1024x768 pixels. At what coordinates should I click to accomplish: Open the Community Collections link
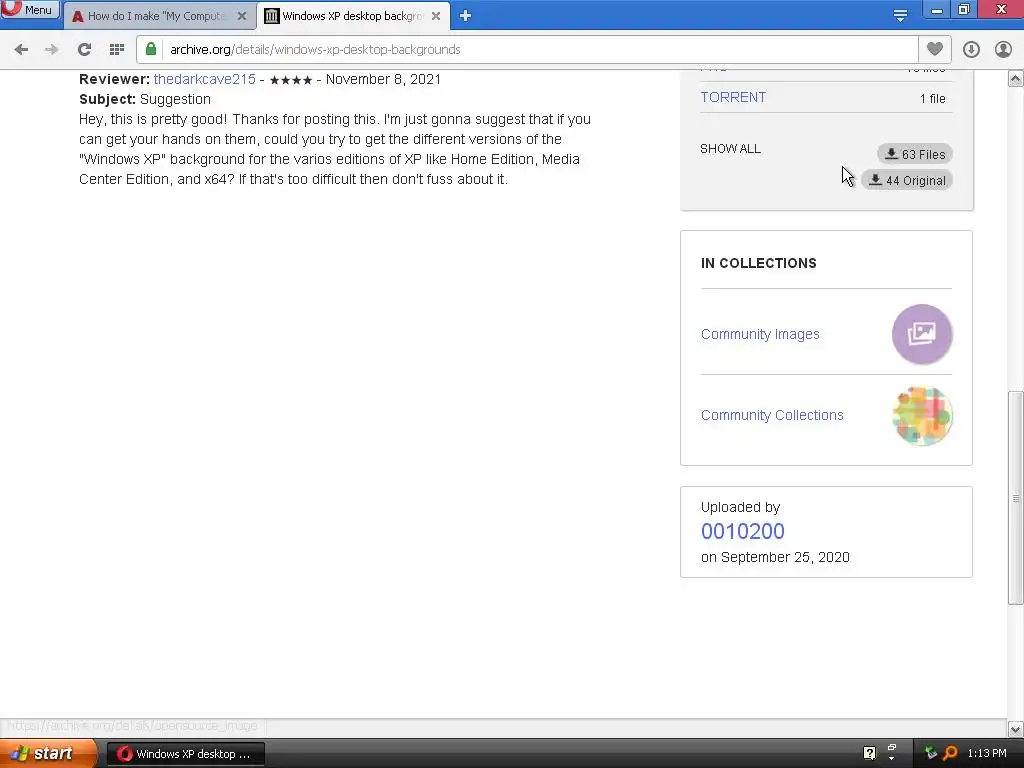(772, 415)
